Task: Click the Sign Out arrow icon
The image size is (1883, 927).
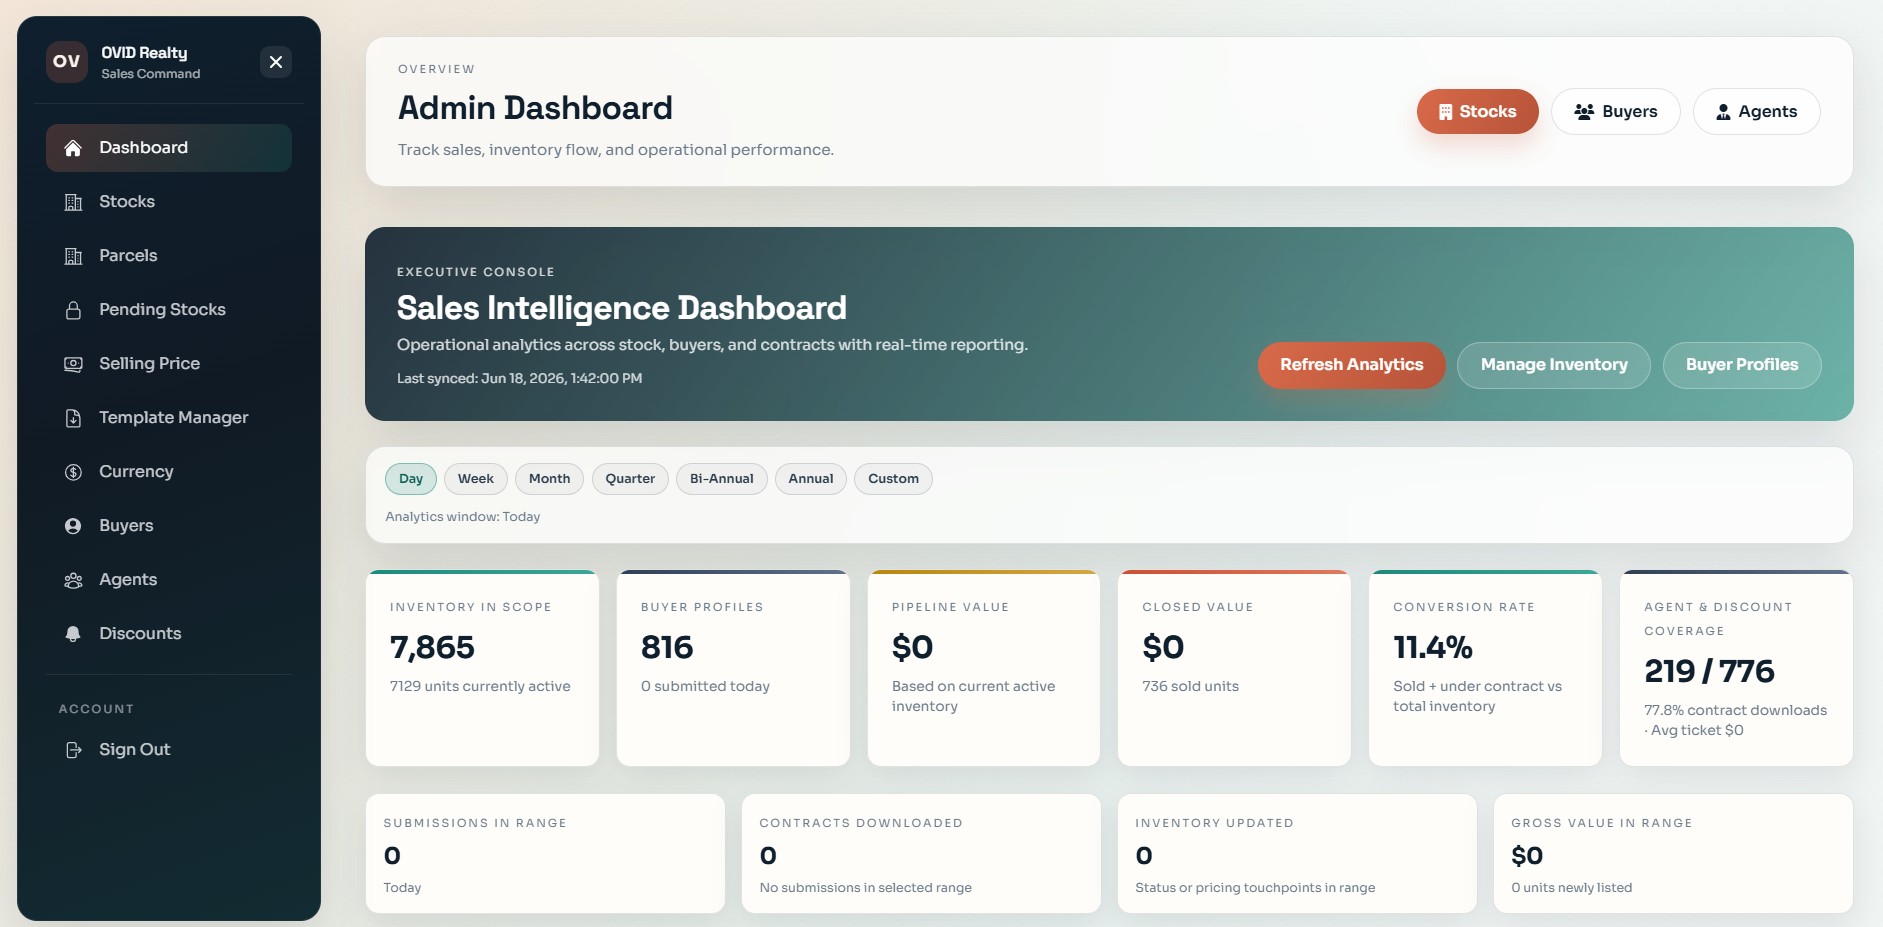Action: point(73,750)
